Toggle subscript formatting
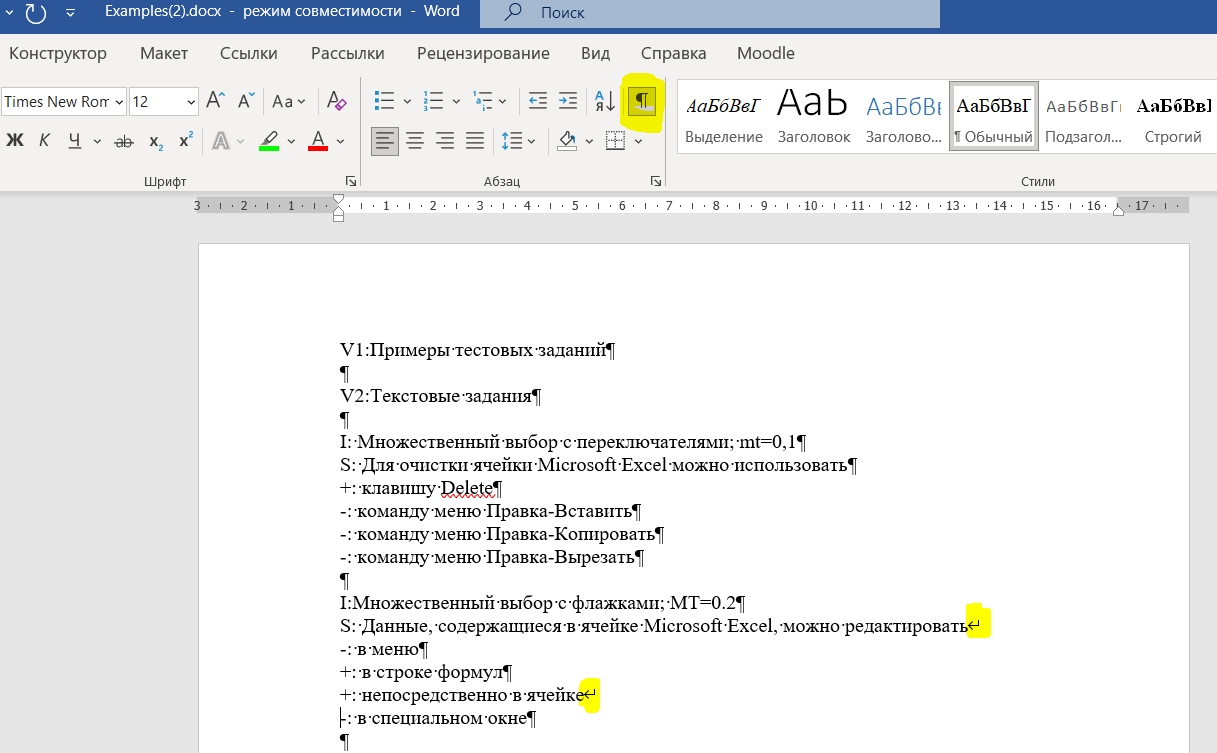Image resolution: width=1217 pixels, height=753 pixels. [156, 141]
